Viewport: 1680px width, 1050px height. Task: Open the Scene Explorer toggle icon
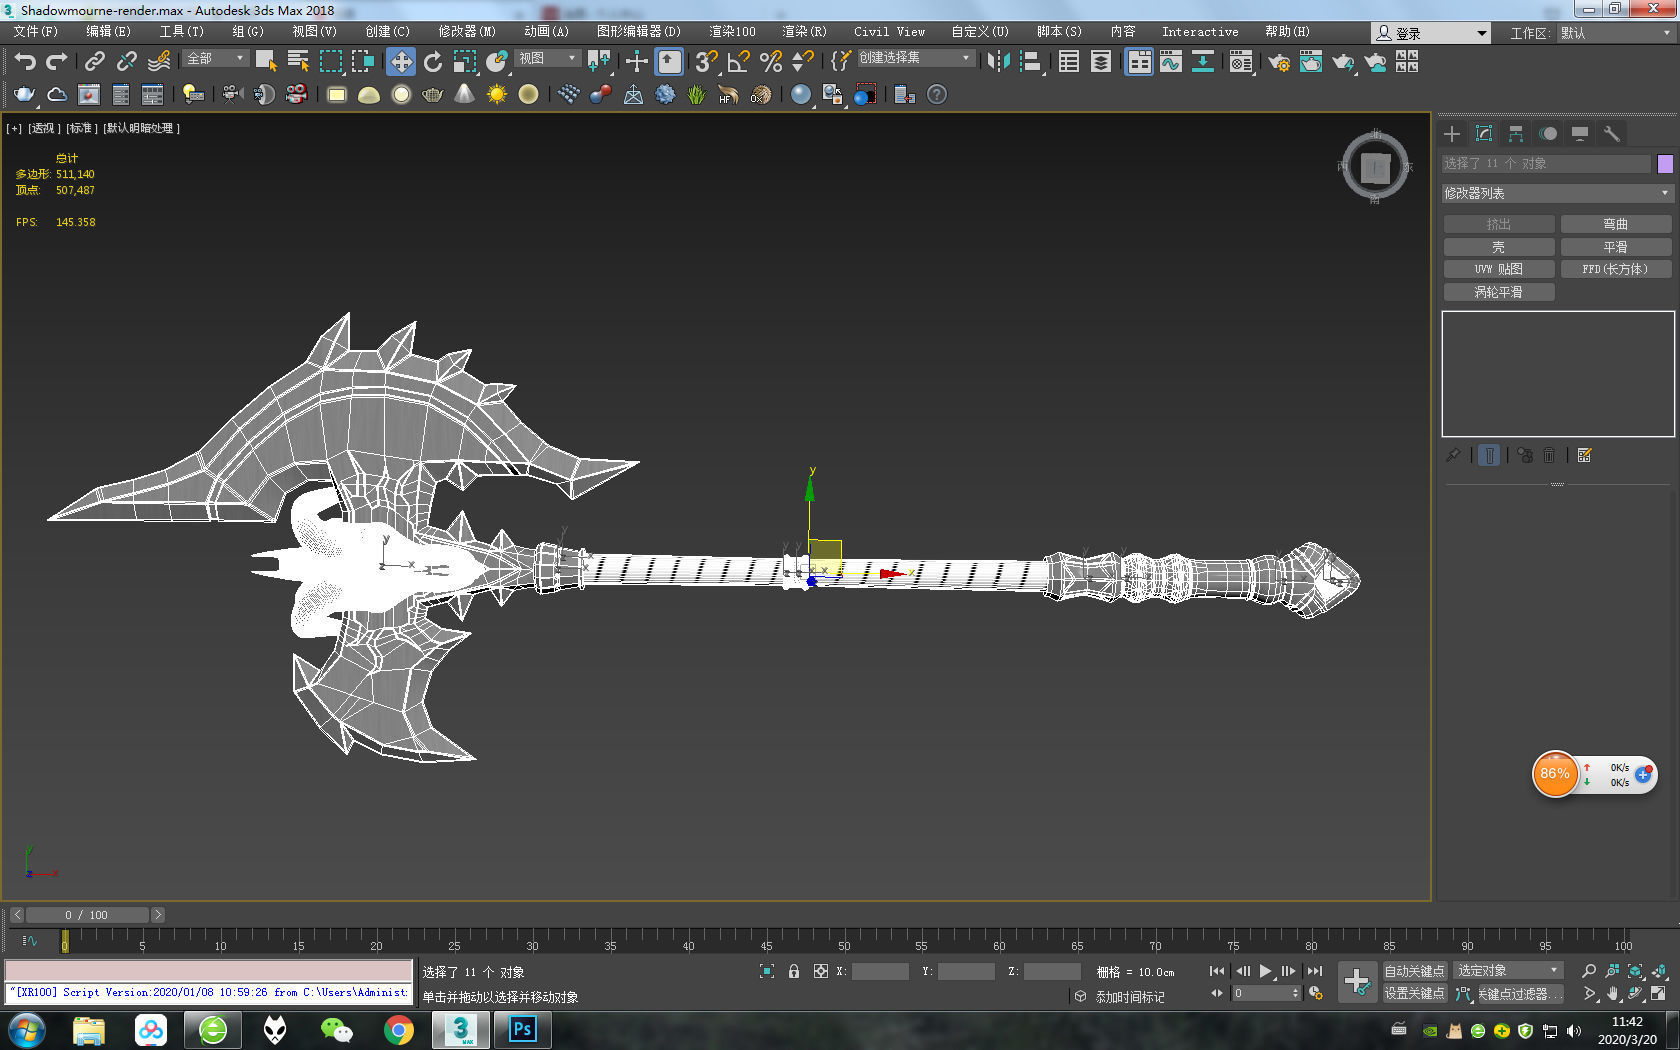tap(1069, 61)
